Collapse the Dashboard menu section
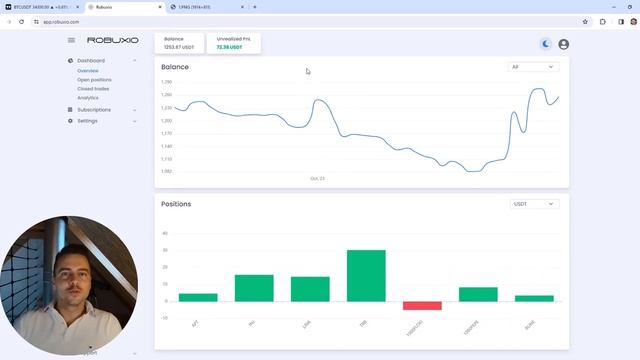Viewport: 640px width, 360px height. click(x=134, y=60)
